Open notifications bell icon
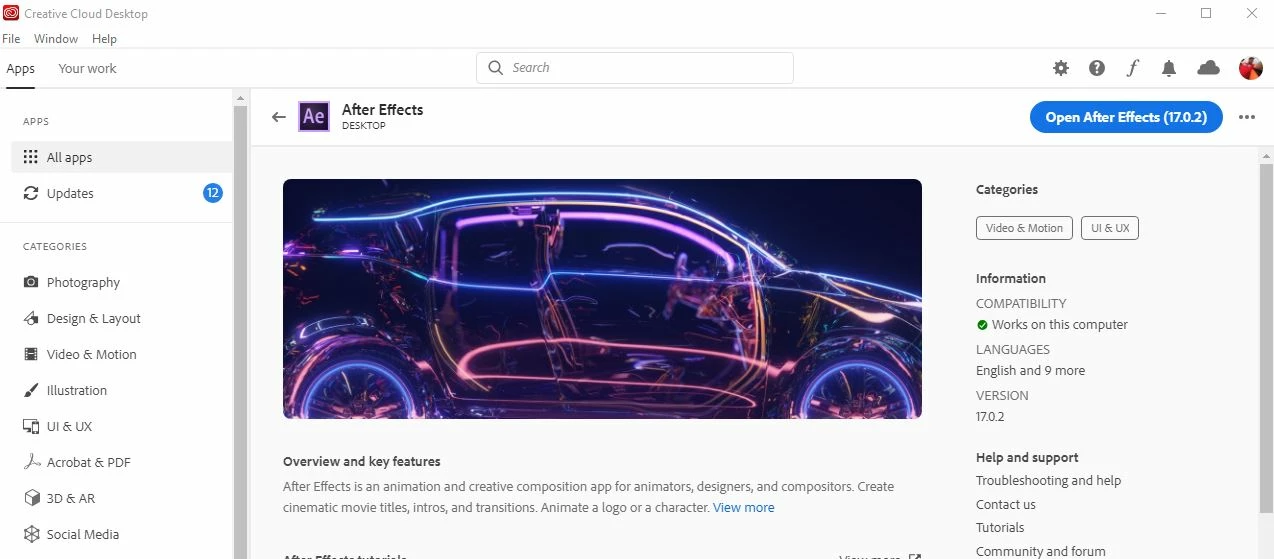Image resolution: width=1274 pixels, height=559 pixels. point(1169,68)
